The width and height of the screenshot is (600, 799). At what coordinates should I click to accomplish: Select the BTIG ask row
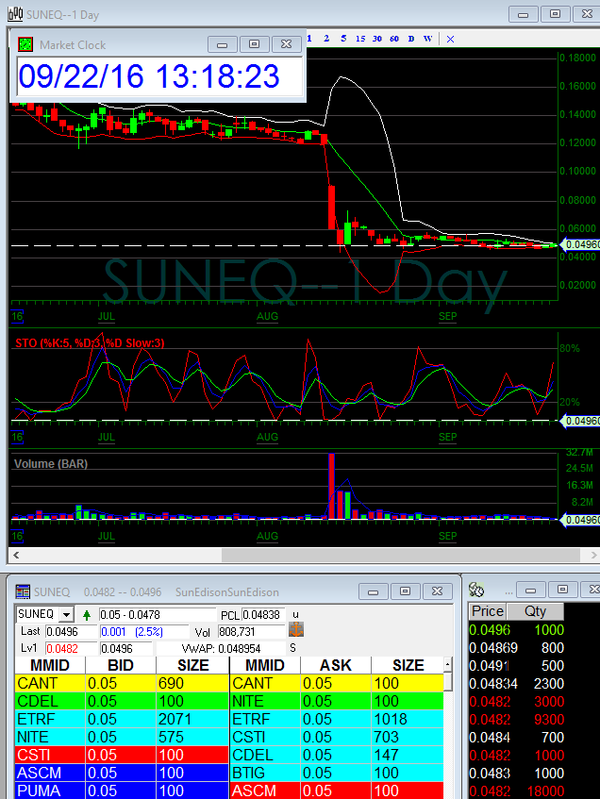pos(337,773)
